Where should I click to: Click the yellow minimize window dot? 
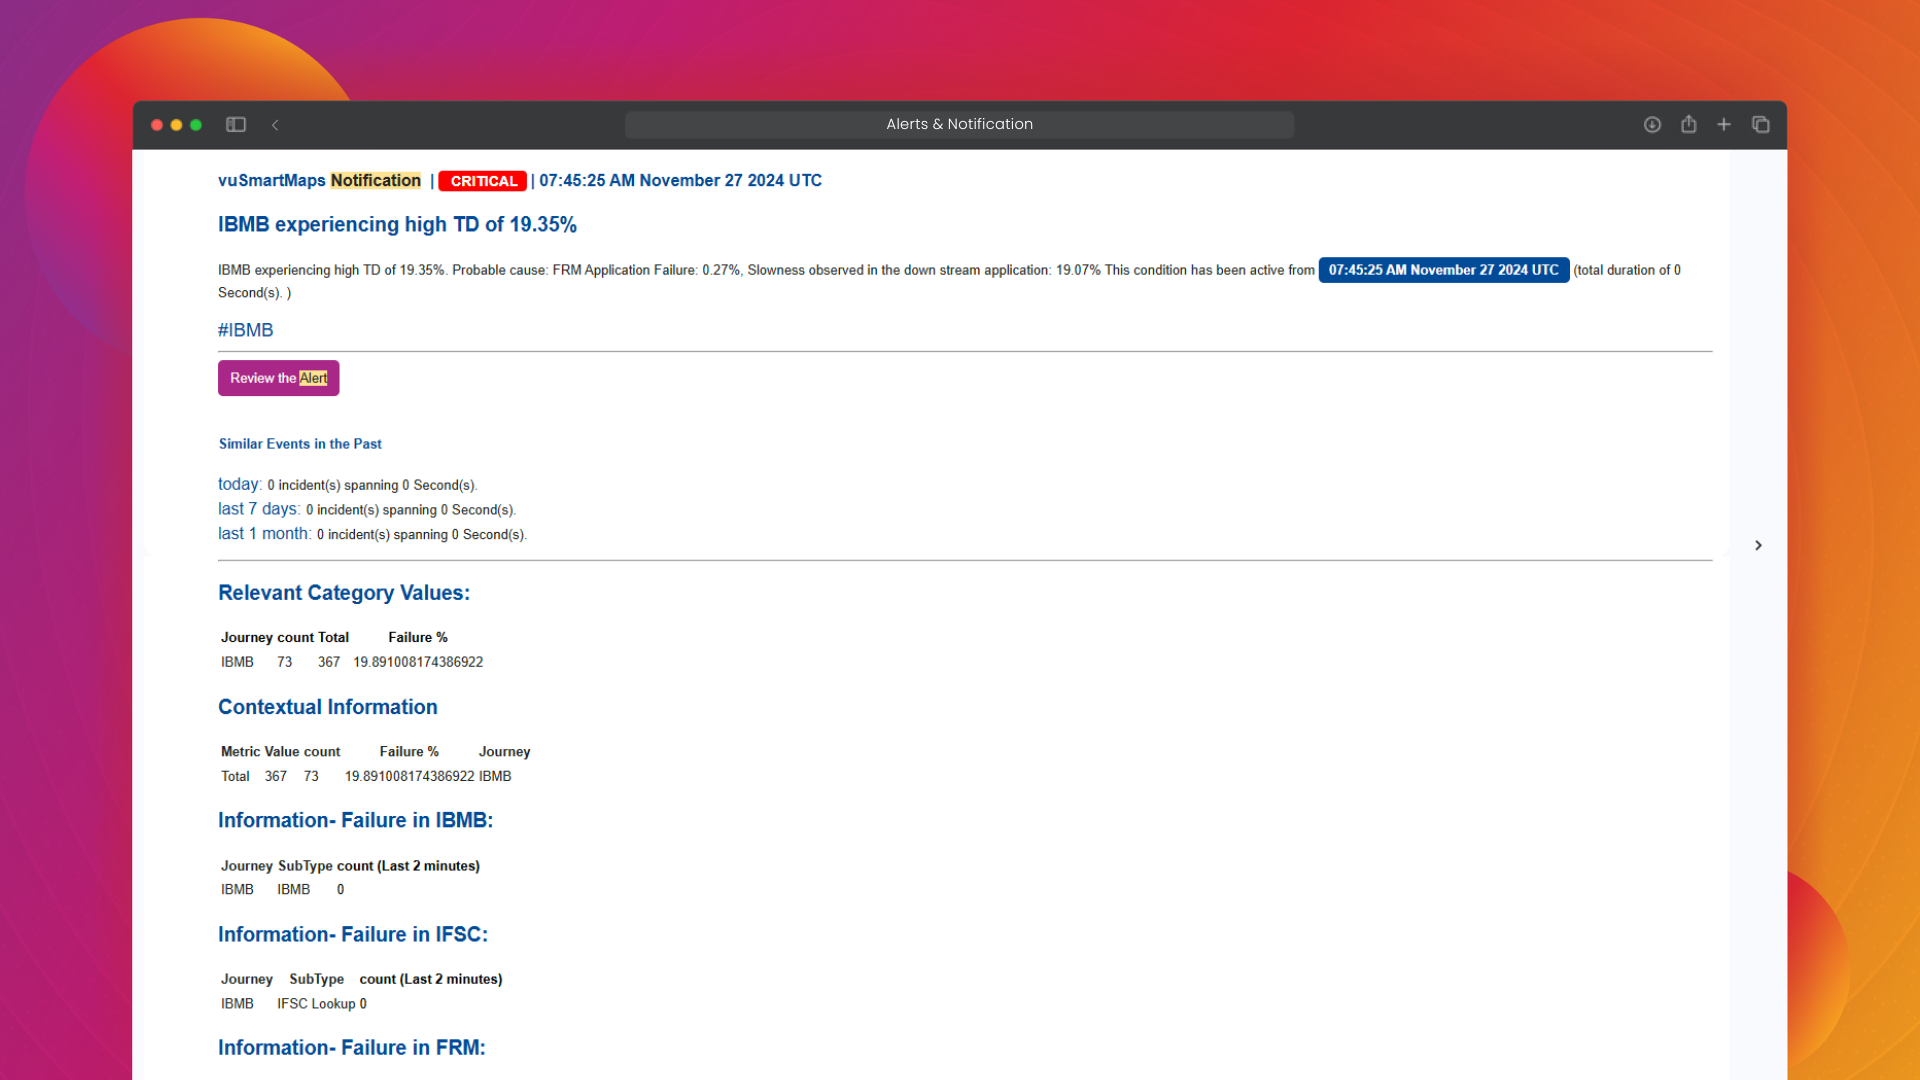(176, 125)
